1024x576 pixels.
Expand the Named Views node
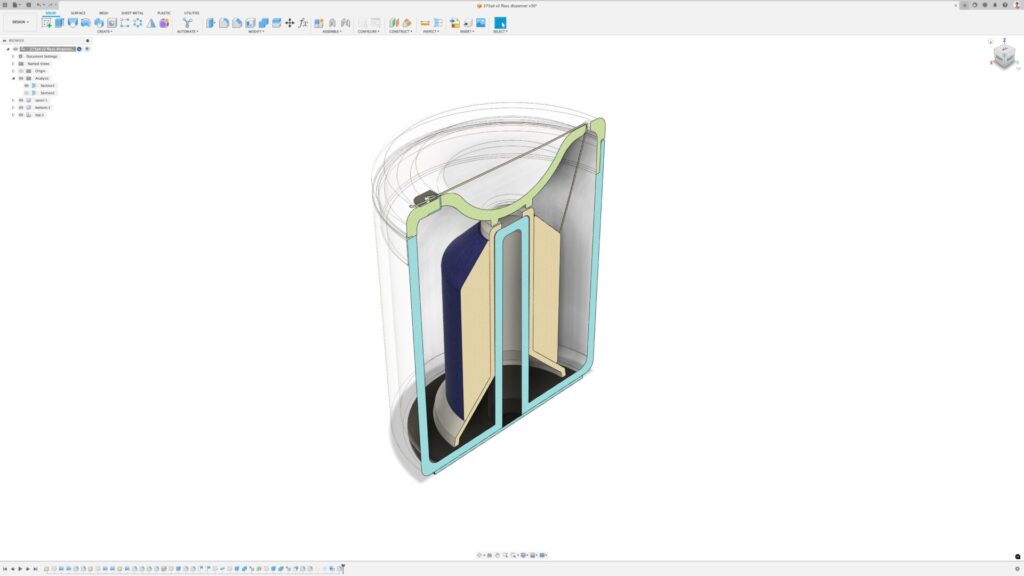point(13,64)
